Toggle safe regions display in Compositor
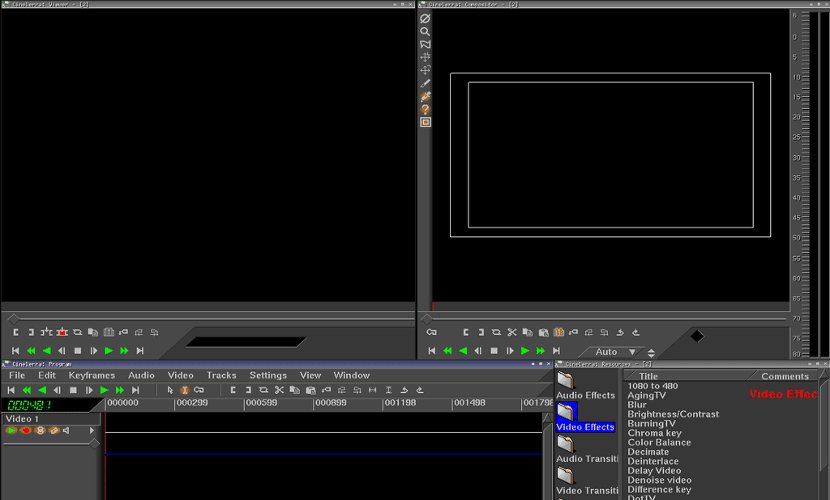Image resolution: width=830 pixels, height=500 pixels. coord(425,122)
